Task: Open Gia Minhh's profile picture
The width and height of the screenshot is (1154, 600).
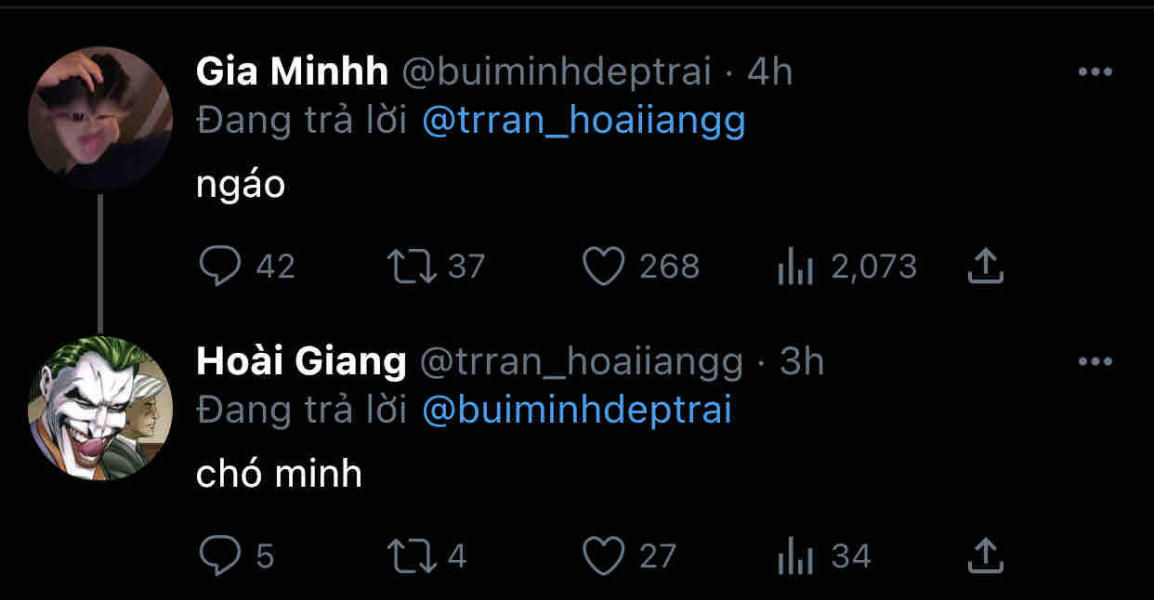Action: click(100, 118)
